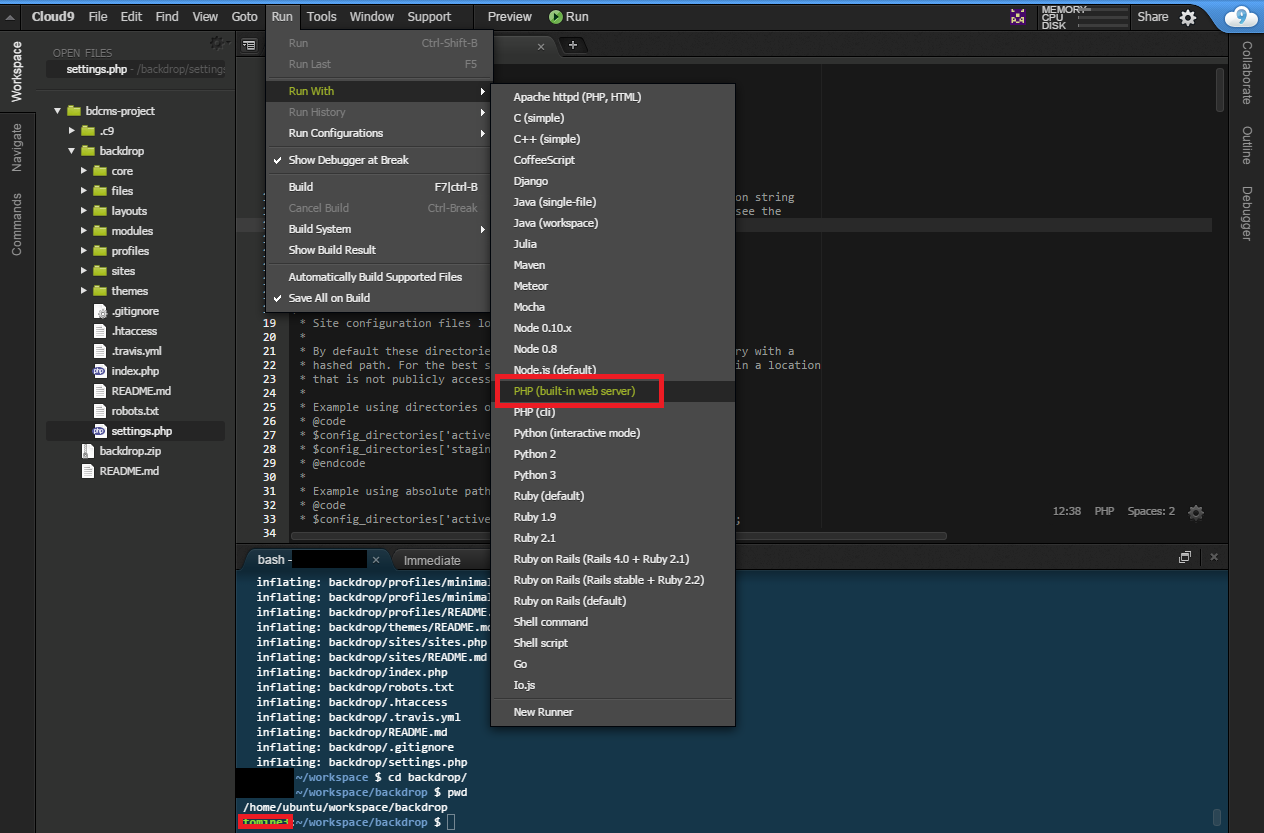Open the Navigate side panel
The width and height of the screenshot is (1264, 833).
17,148
